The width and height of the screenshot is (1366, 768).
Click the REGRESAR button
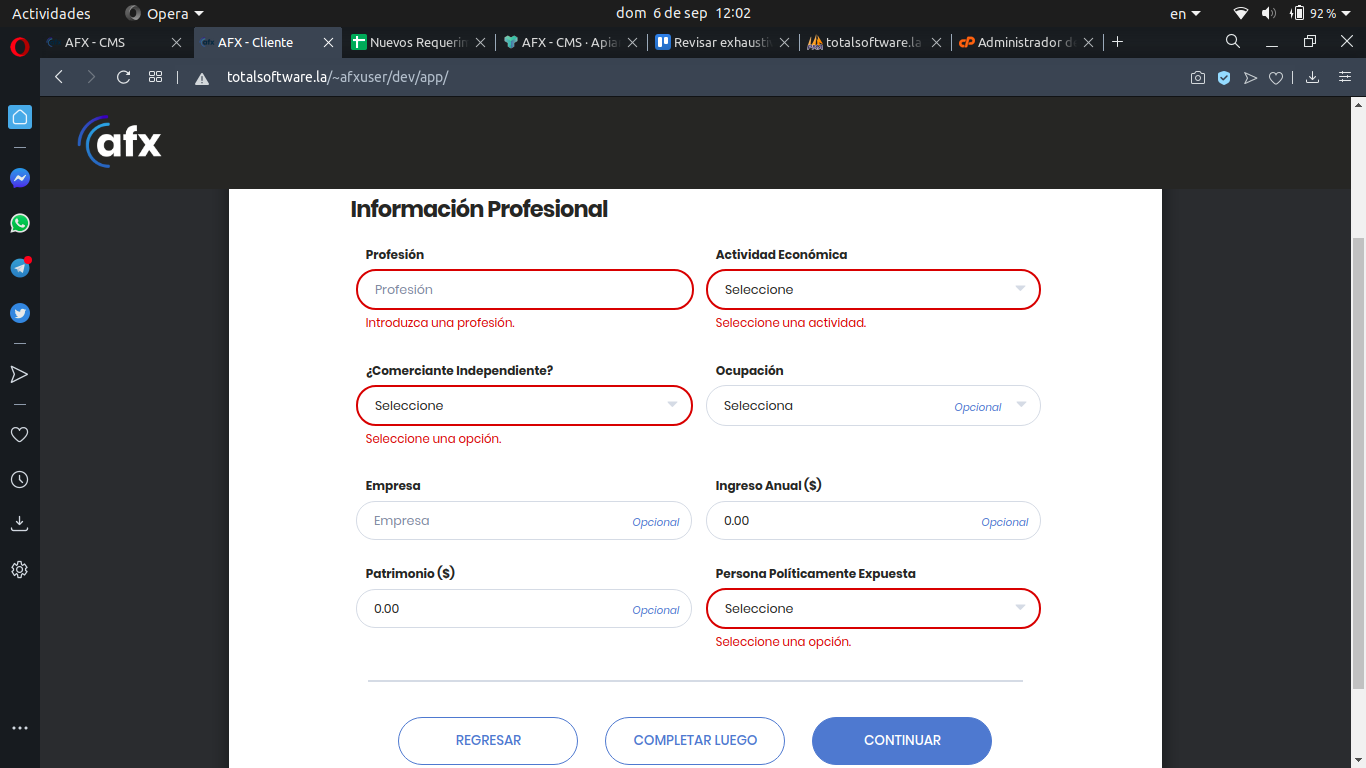[488, 741]
